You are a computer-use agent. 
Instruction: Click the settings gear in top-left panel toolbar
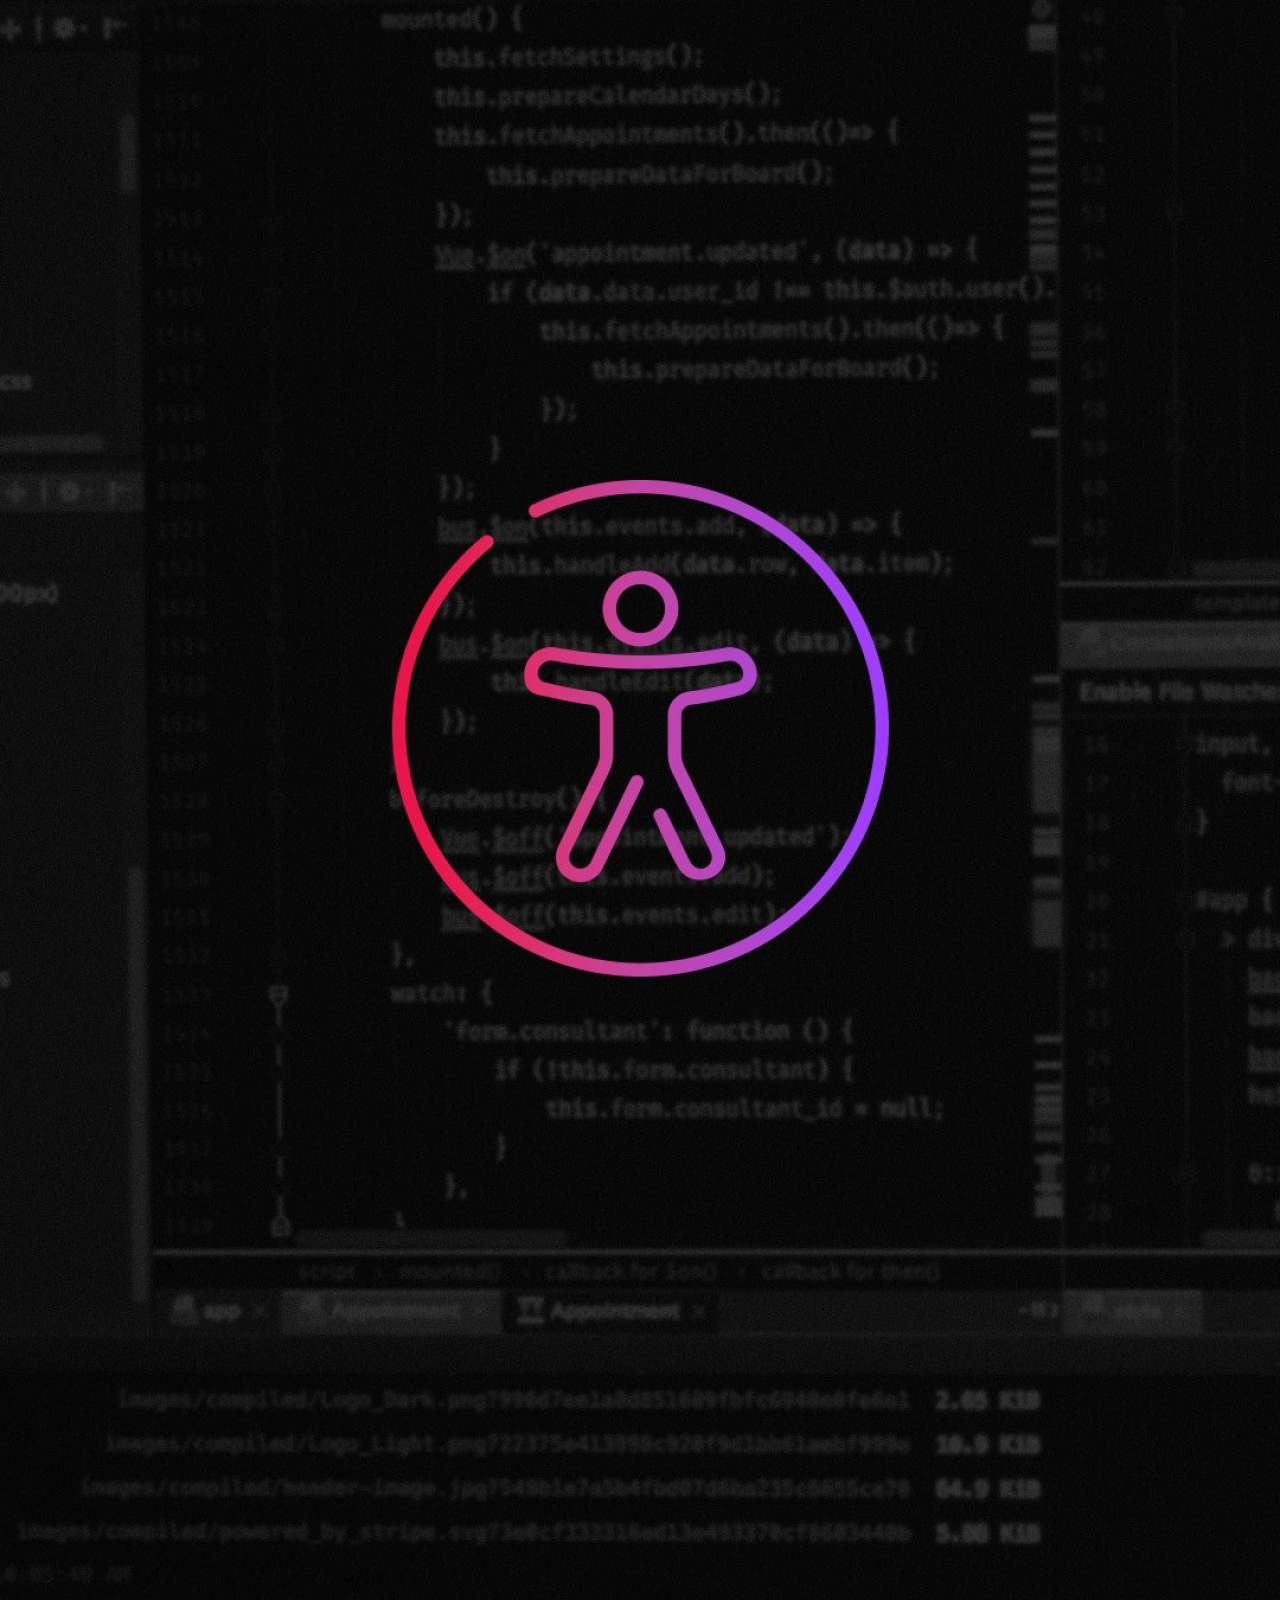click(64, 28)
